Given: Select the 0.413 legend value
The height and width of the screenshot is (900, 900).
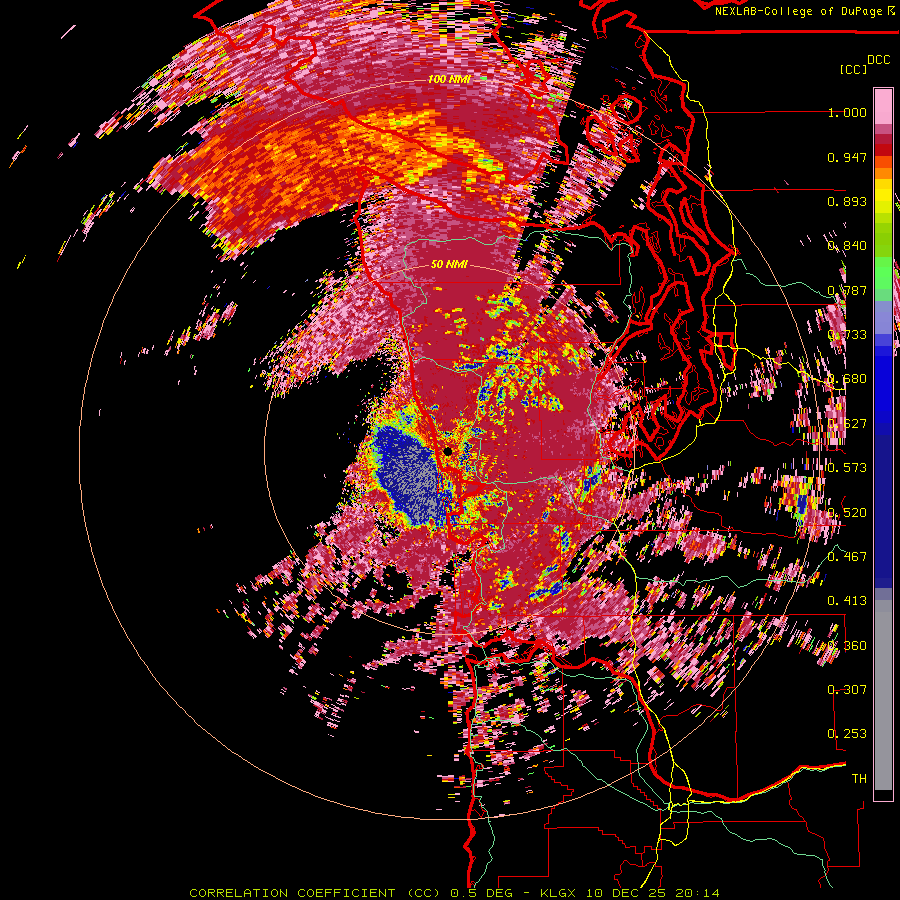Looking at the screenshot, I should (x=847, y=601).
